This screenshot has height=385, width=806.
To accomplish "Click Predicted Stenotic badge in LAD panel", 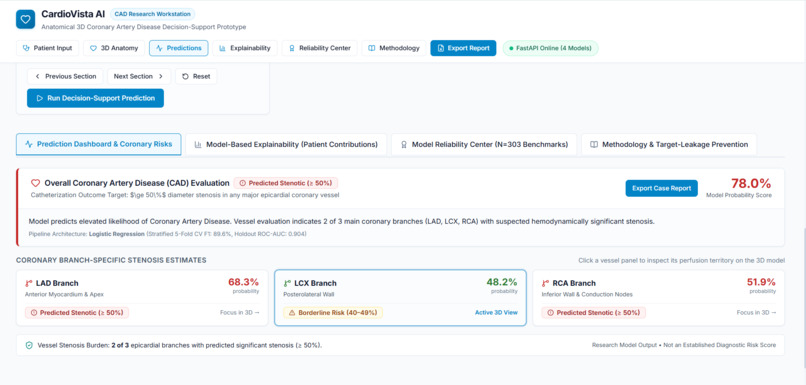I will 77,313.
